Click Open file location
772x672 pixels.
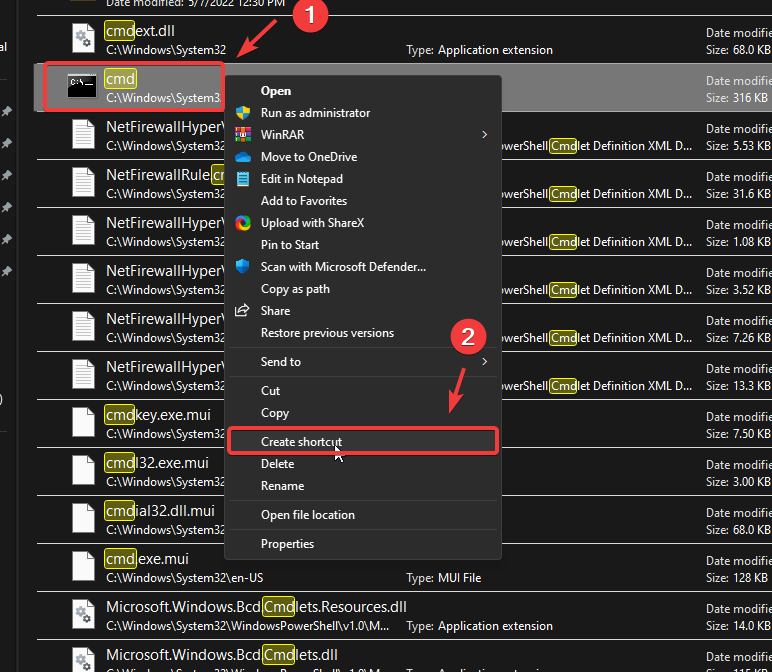363,515
